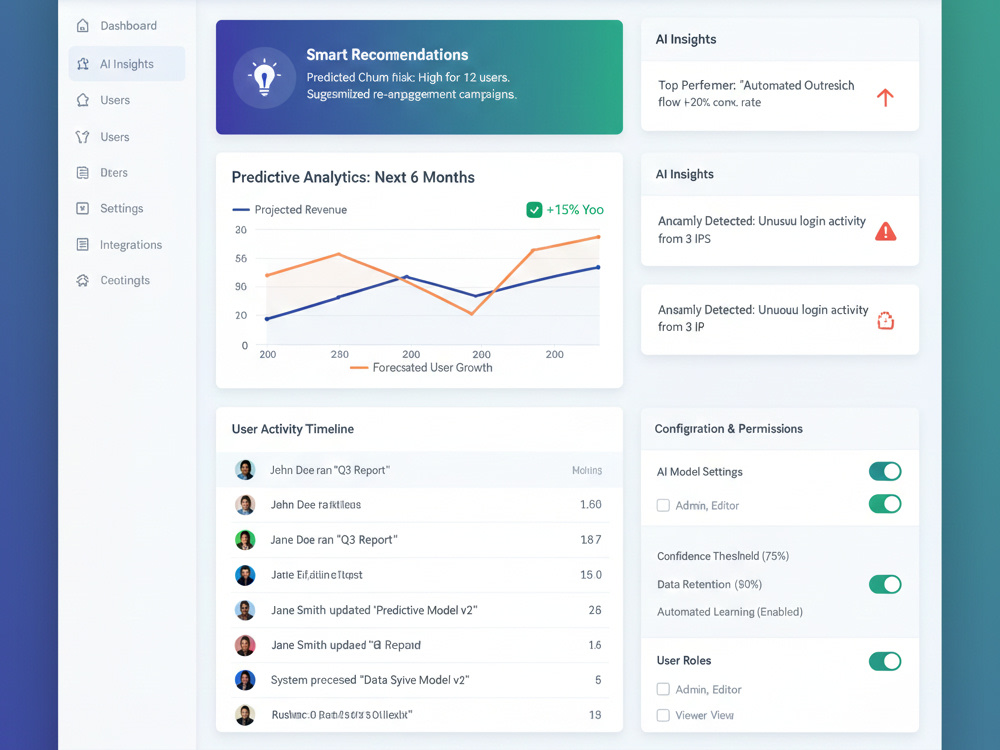The image size is (1000, 750).
Task: Select AI Insights in the sidebar
Action: tap(127, 64)
